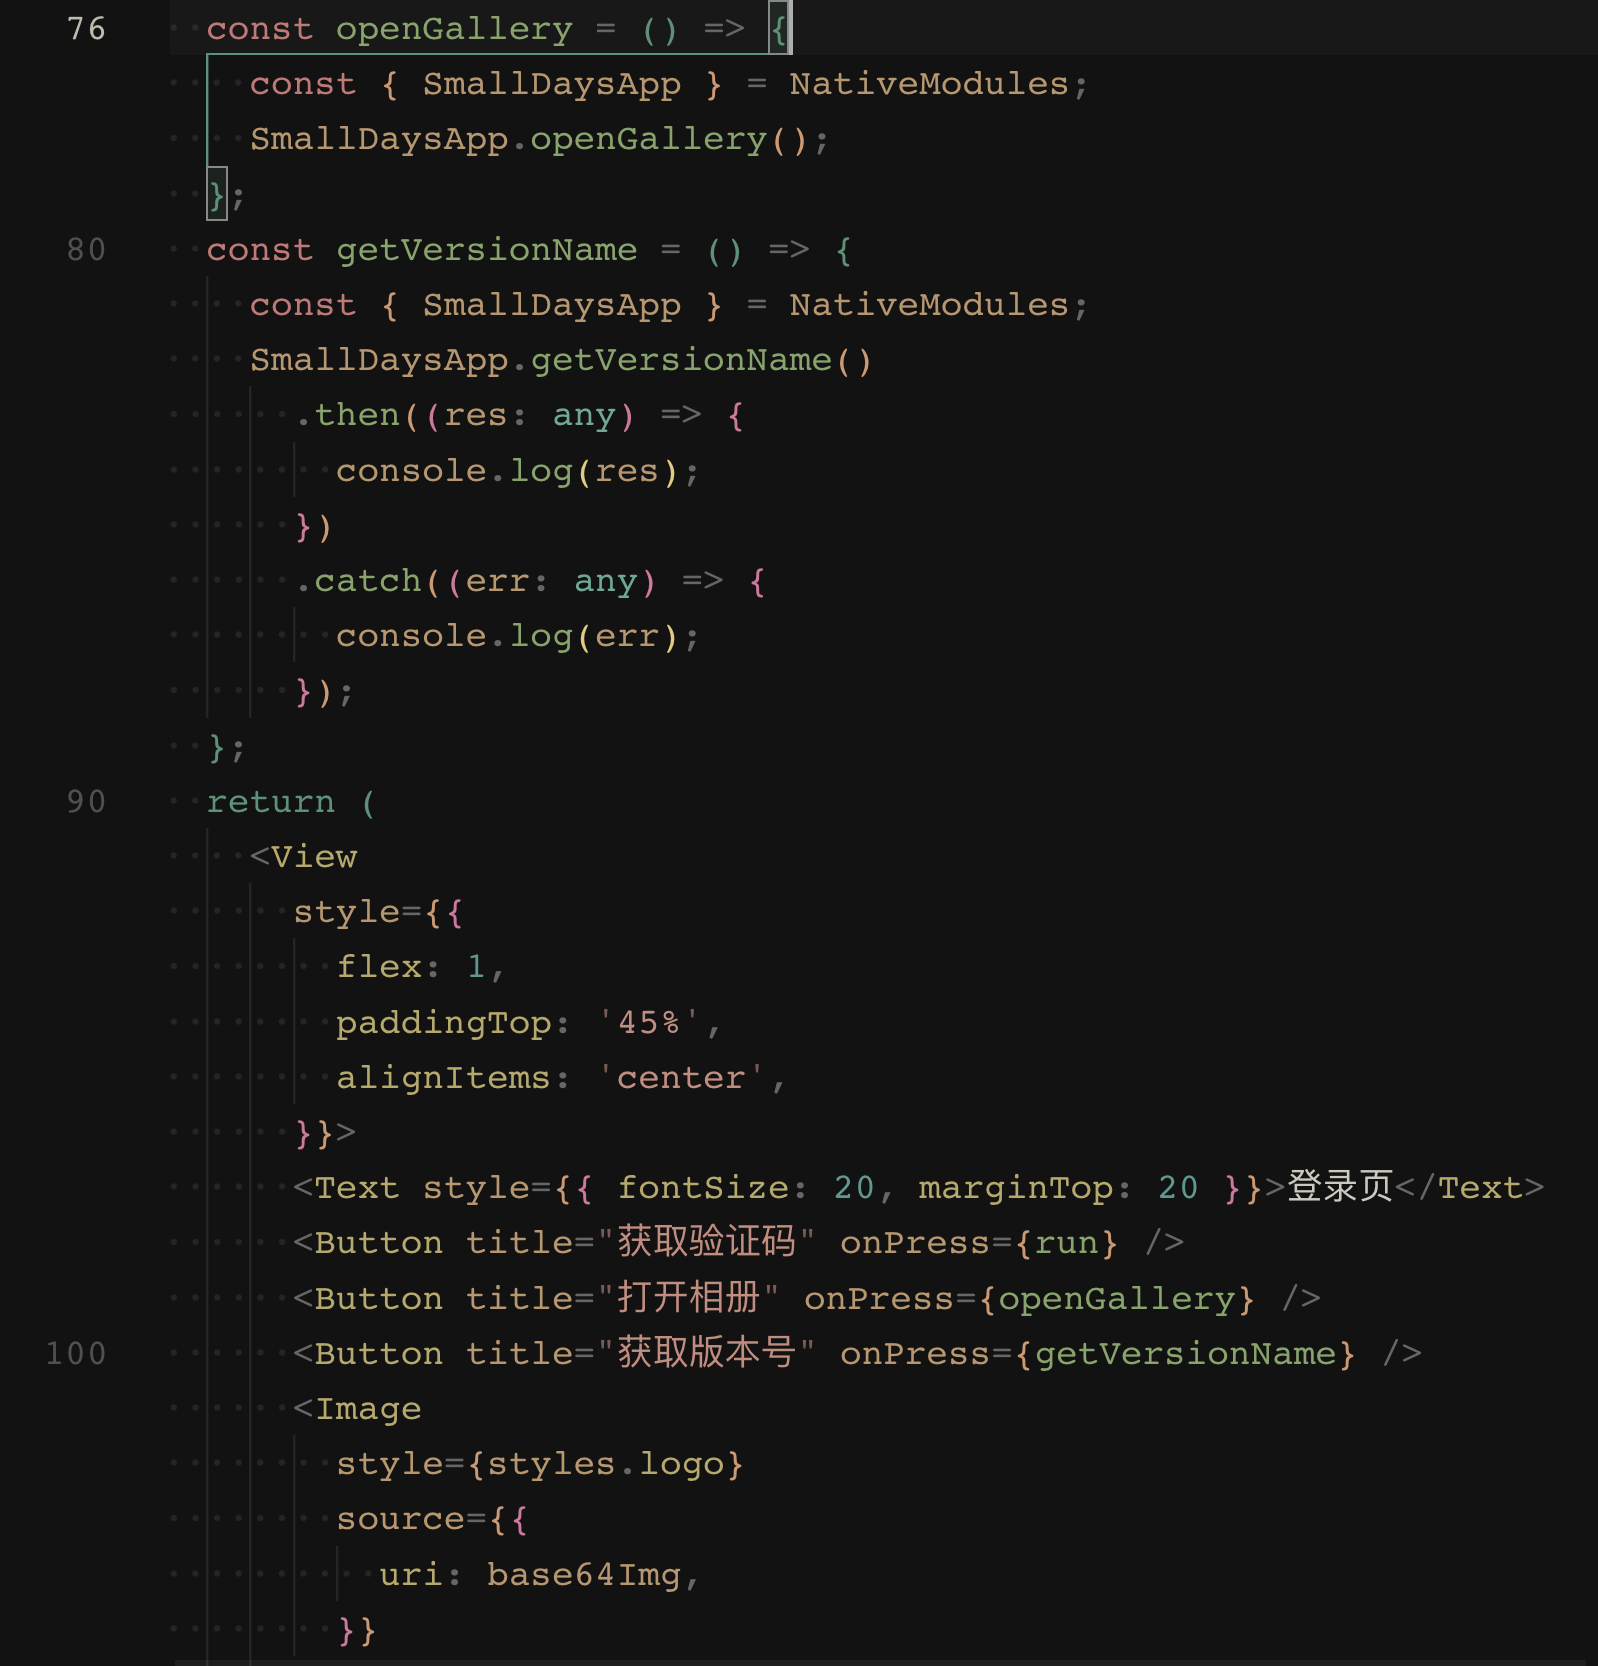This screenshot has height=1666, width=1598.
Task: Click onPress={run} handler
Action: (978, 1243)
